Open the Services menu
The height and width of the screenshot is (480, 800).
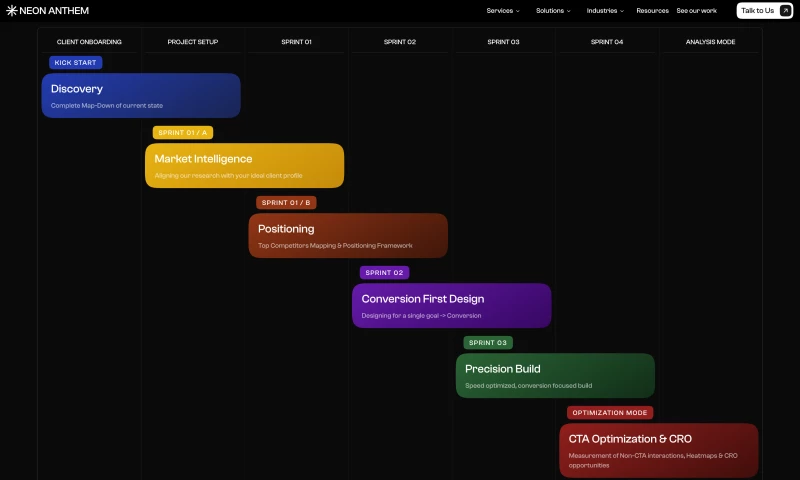click(x=503, y=11)
